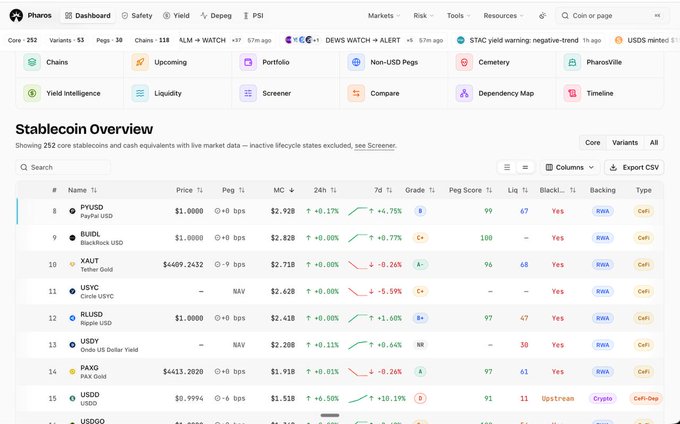Open the Liquidity waves icon tile

click(x=140, y=93)
